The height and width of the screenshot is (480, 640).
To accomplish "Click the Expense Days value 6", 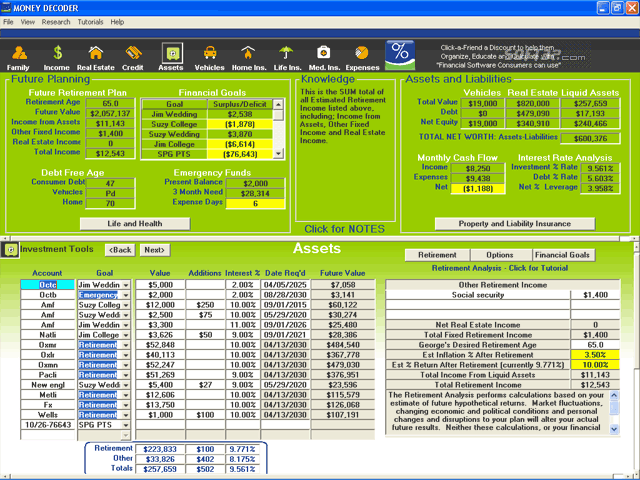I will pyautogui.click(x=255, y=204).
